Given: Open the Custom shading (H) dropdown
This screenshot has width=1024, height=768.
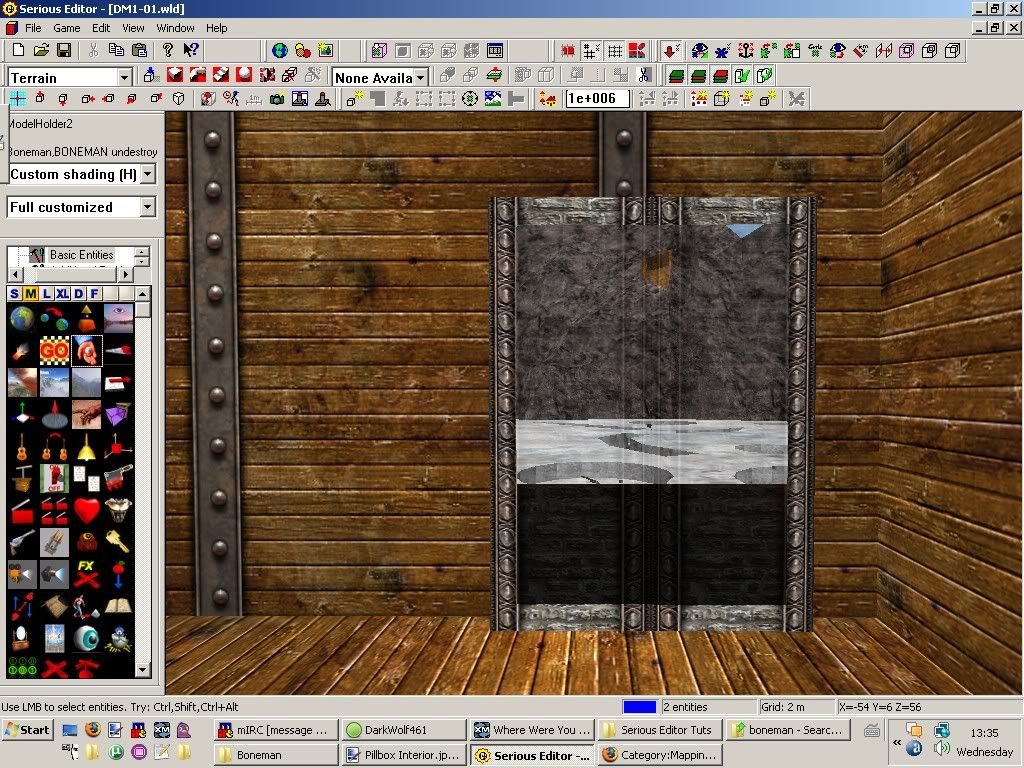Looking at the screenshot, I should 148,174.
